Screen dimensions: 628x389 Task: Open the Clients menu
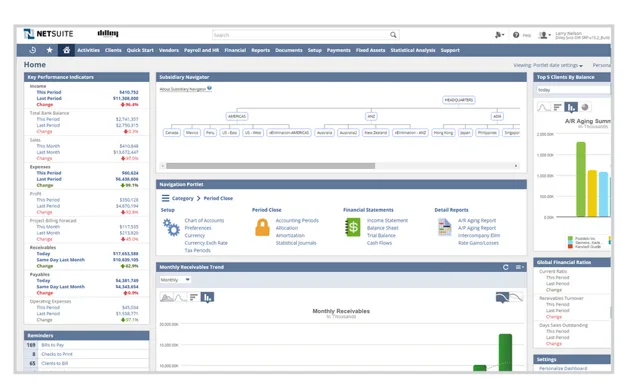point(113,50)
